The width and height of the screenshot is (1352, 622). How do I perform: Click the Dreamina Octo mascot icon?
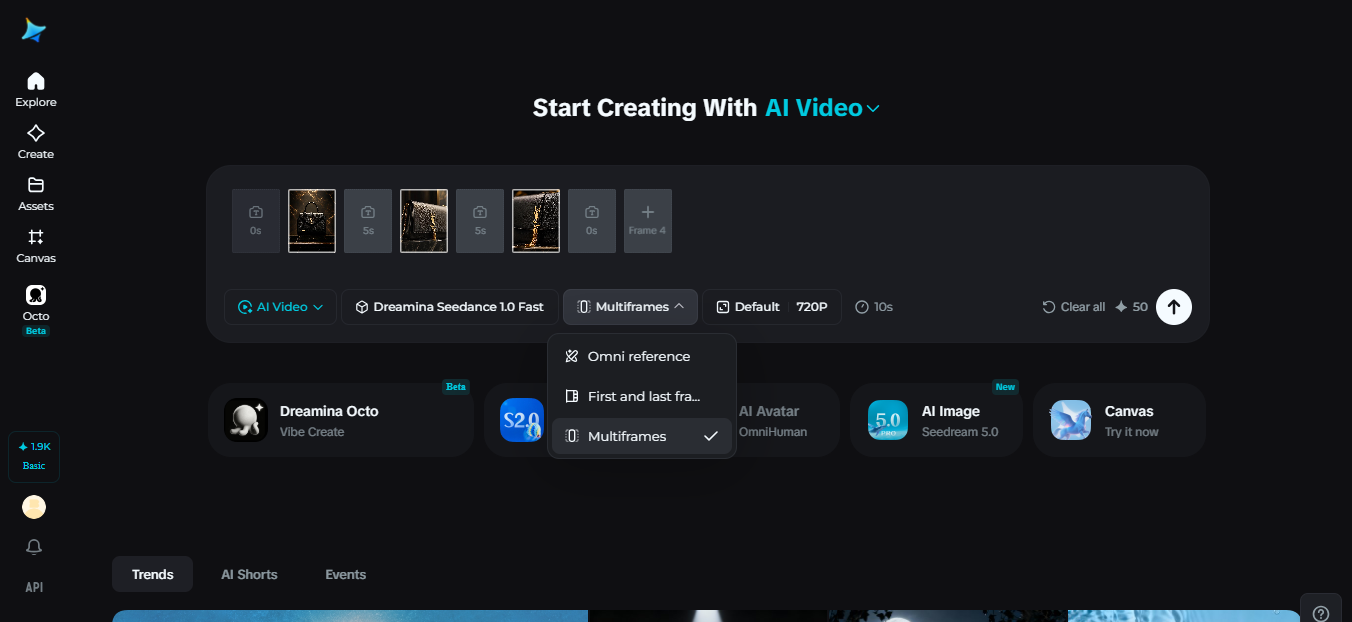tap(246, 420)
